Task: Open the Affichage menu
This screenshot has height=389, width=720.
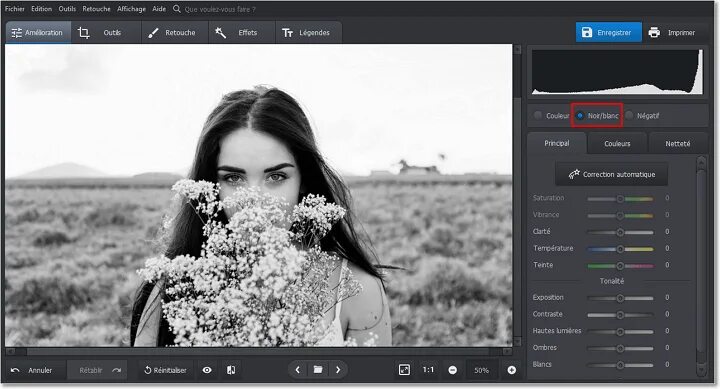Action: pos(131,9)
